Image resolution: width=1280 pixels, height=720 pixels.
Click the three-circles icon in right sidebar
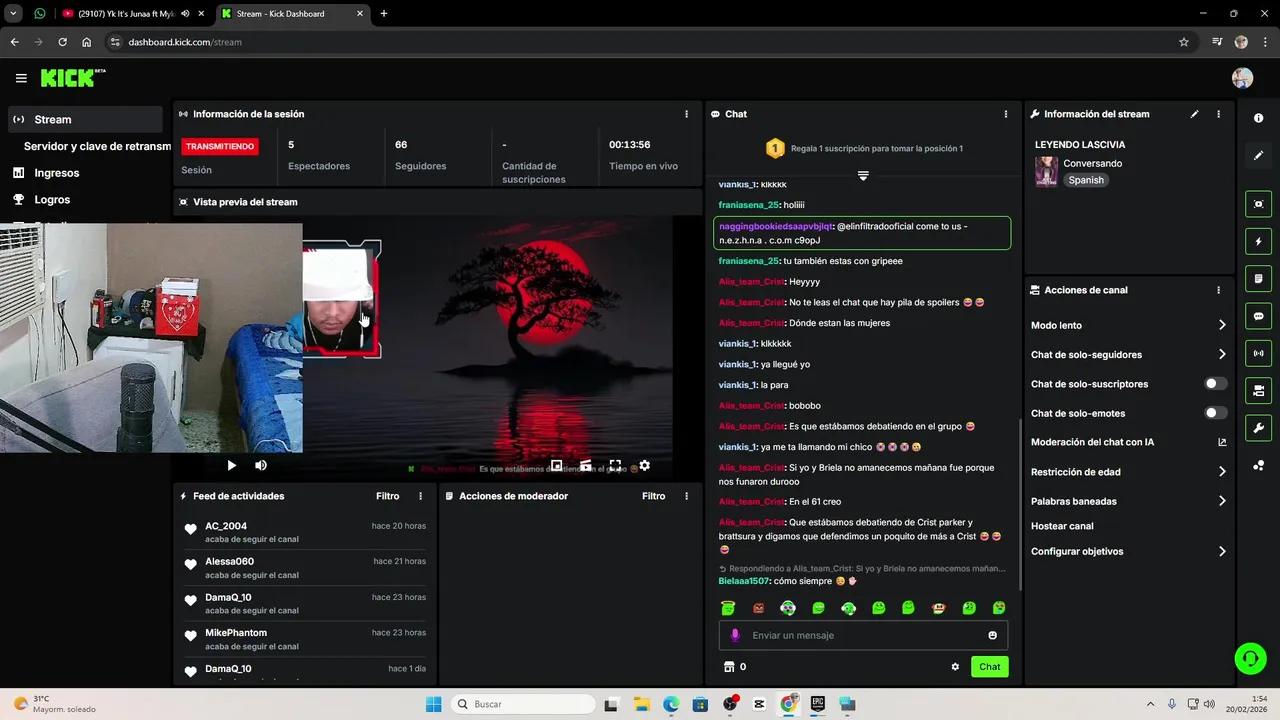1258,465
